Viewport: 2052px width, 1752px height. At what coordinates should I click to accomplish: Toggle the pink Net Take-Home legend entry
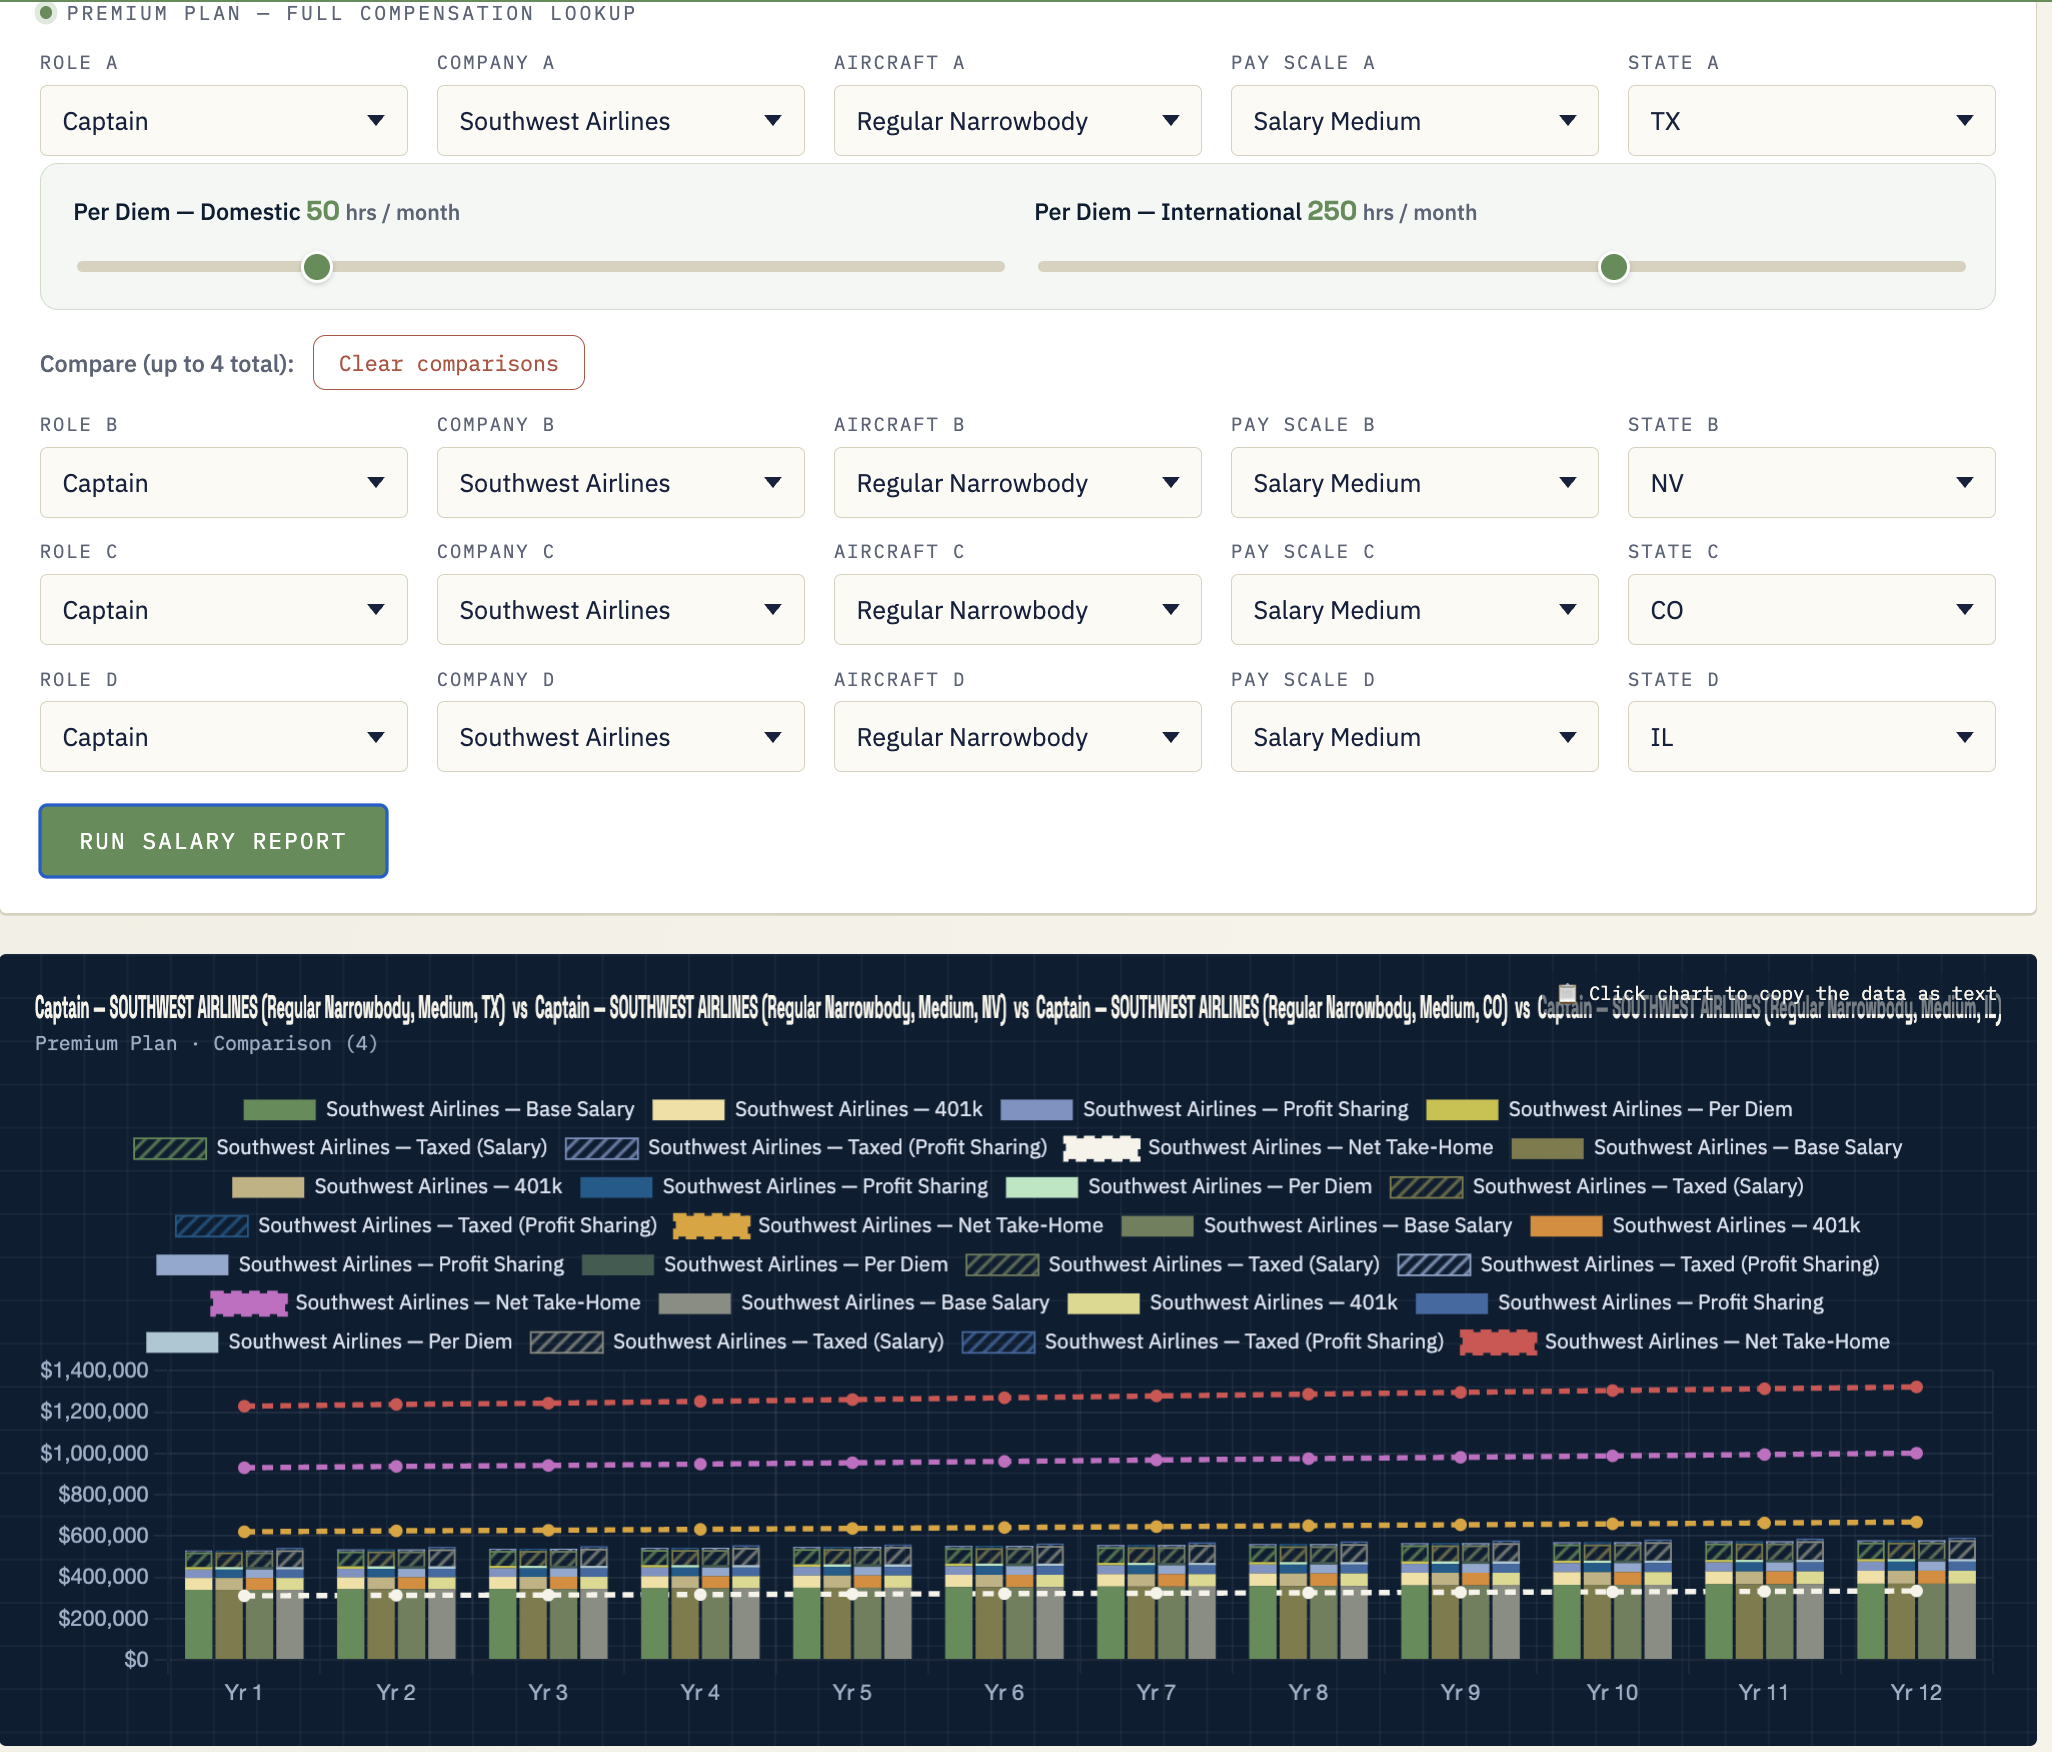425,1303
